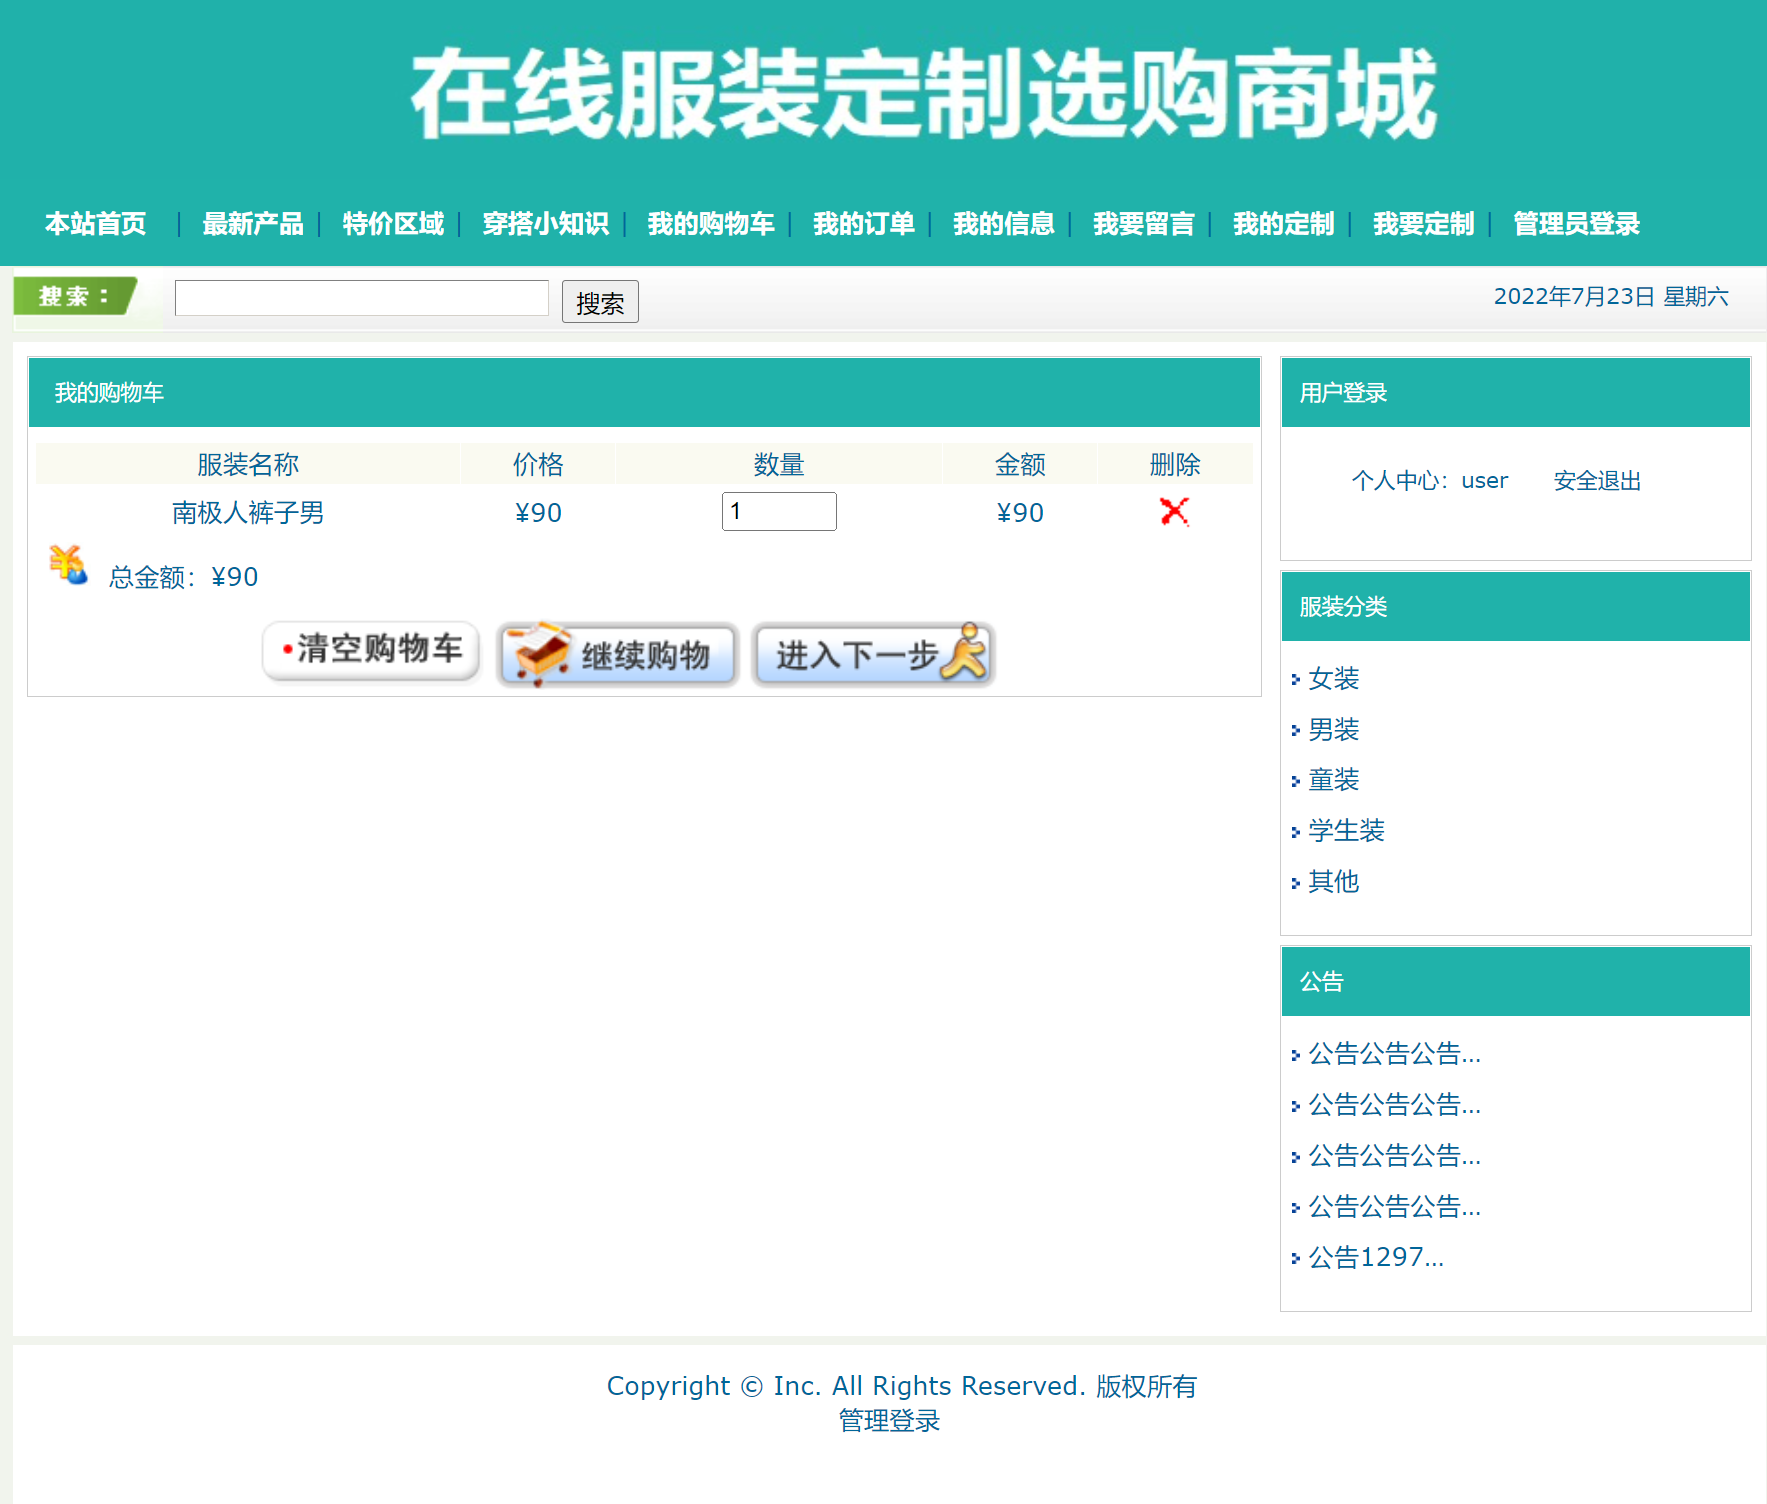The width and height of the screenshot is (1767, 1504).
Task: Click the yuan coin icon beside 总金额
Action: click(66, 565)
